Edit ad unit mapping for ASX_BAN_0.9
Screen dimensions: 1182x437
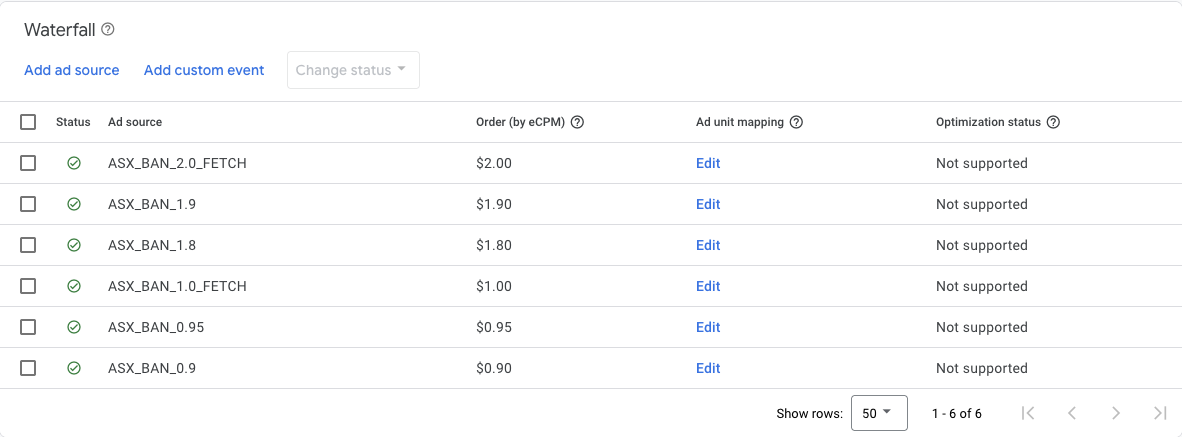click(x=708, y=368)
